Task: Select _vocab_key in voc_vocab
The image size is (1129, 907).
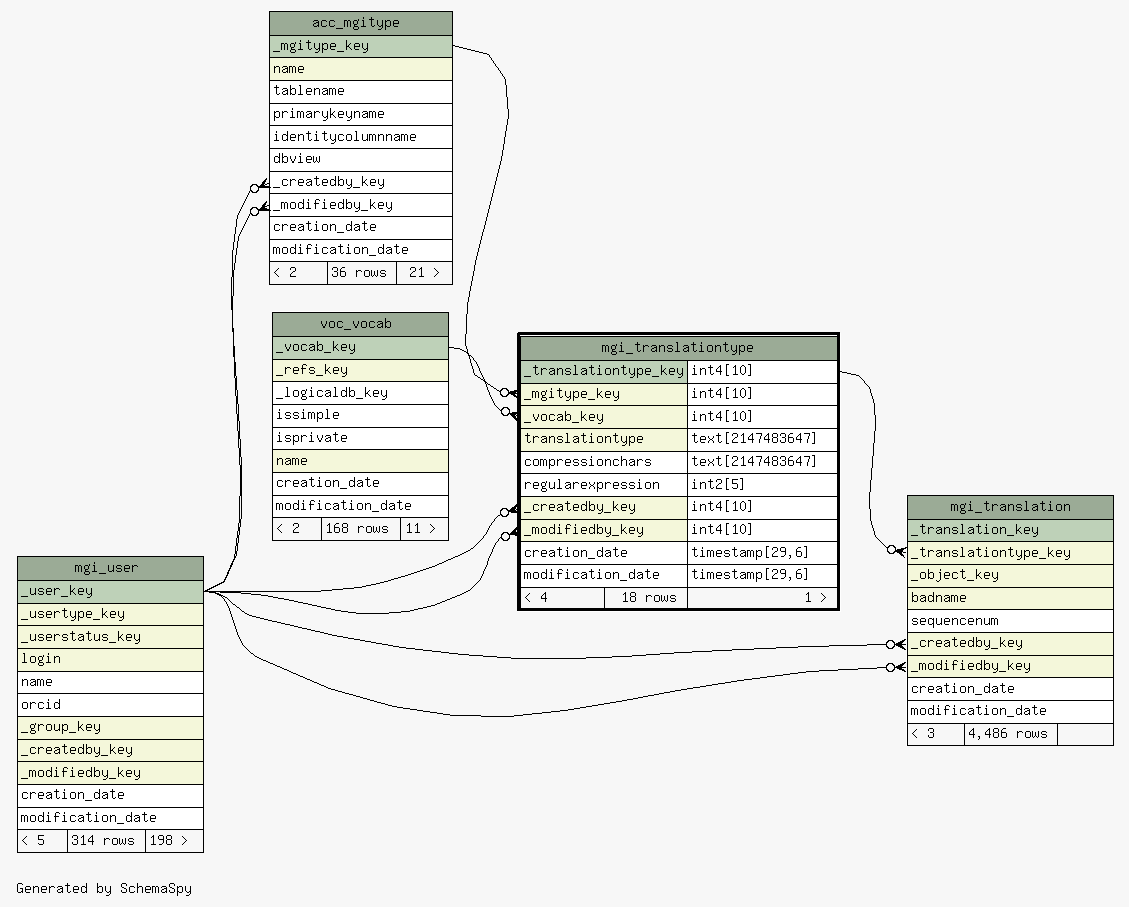Action: 360,348
